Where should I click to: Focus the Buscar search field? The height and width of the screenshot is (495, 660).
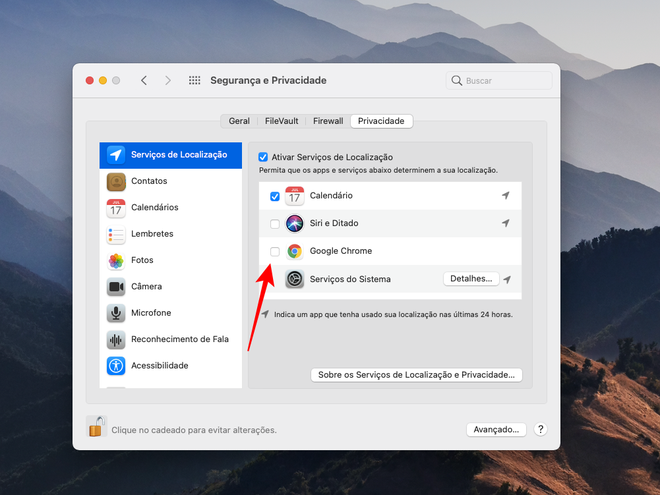[499, 80]
